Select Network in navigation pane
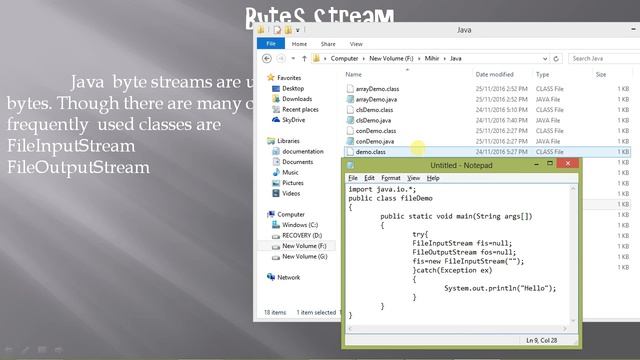 tap(288, 278)
